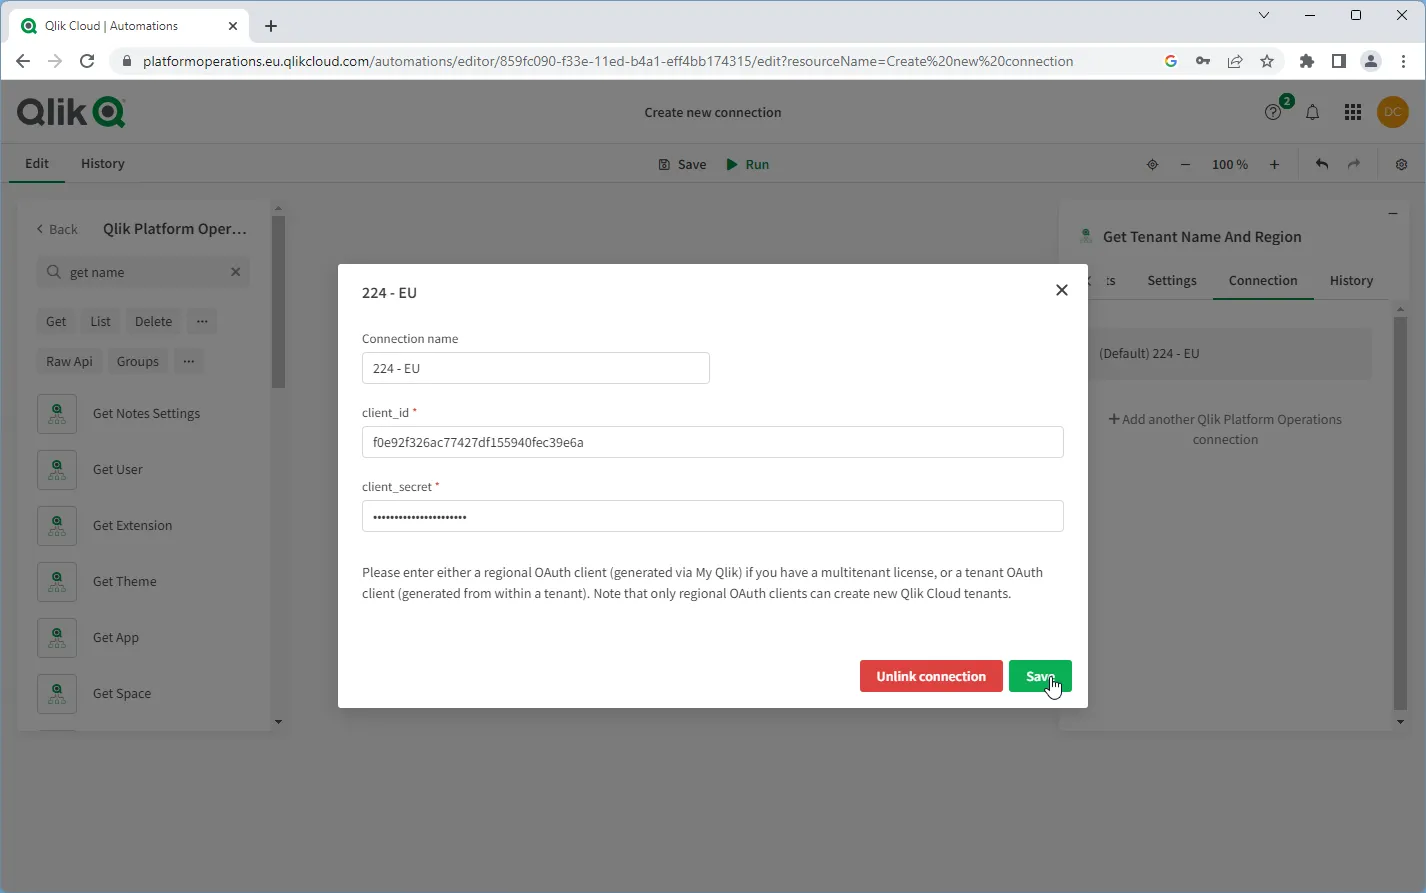This screenshot has height=893, width=1426.
Task: Switch to the Settings tab
Action: [x=1171, y=281]
